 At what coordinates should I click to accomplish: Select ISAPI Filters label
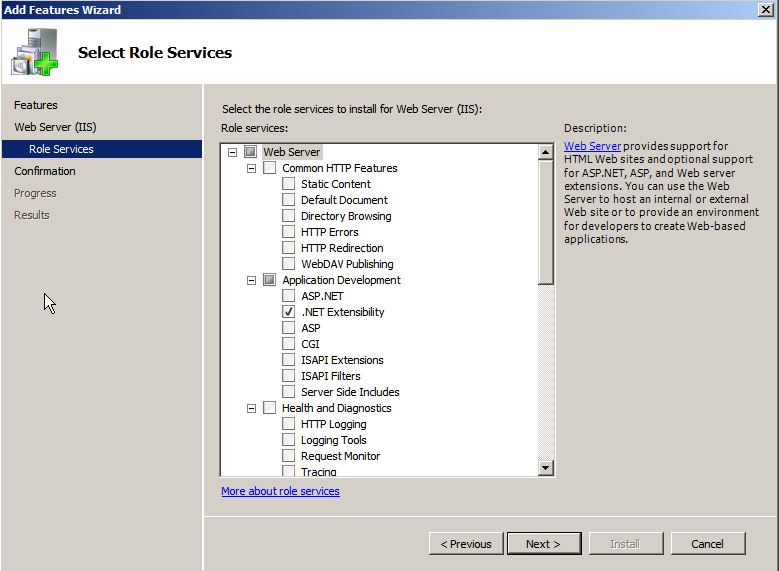pos(331,376)
